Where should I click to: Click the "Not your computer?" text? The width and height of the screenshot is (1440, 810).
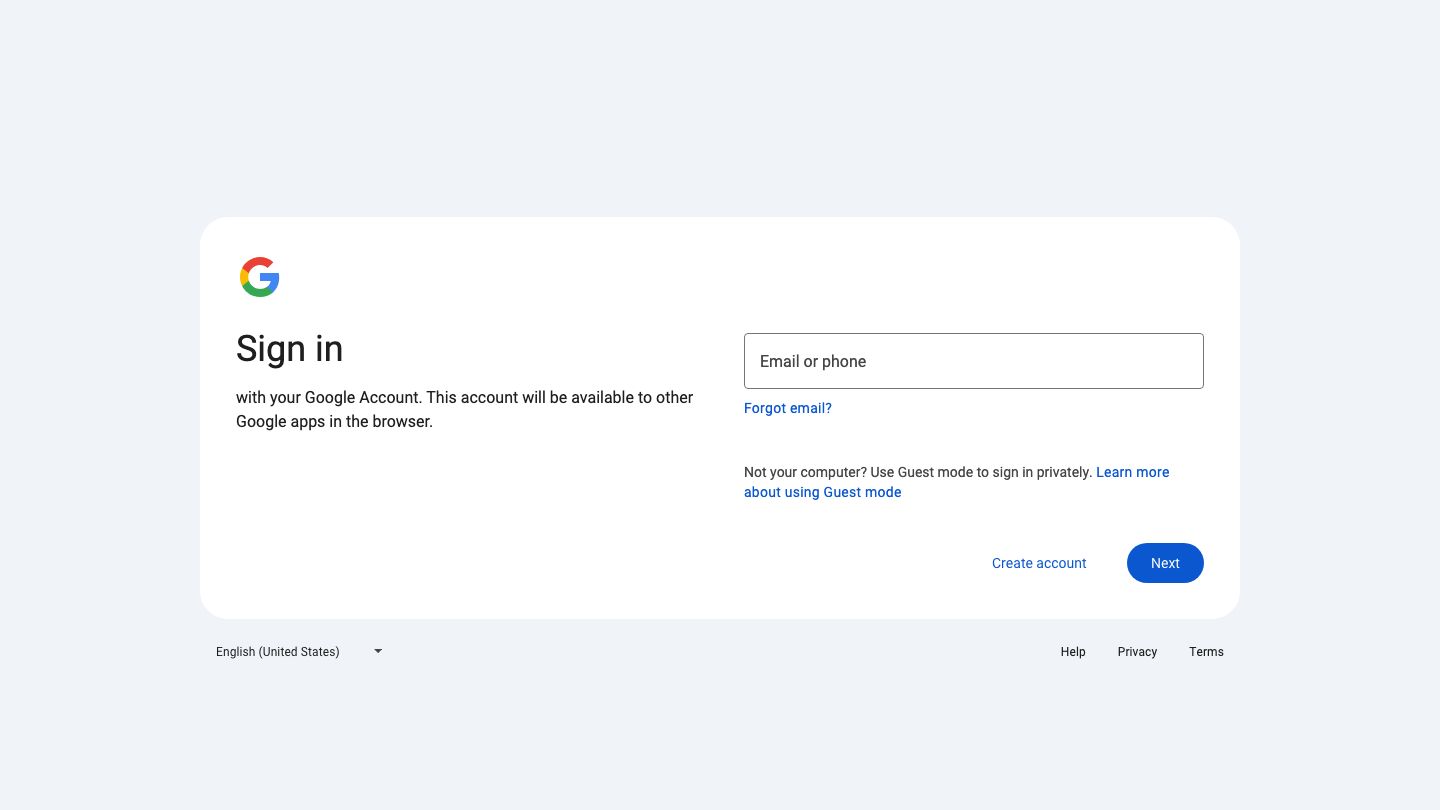point(805,472)
